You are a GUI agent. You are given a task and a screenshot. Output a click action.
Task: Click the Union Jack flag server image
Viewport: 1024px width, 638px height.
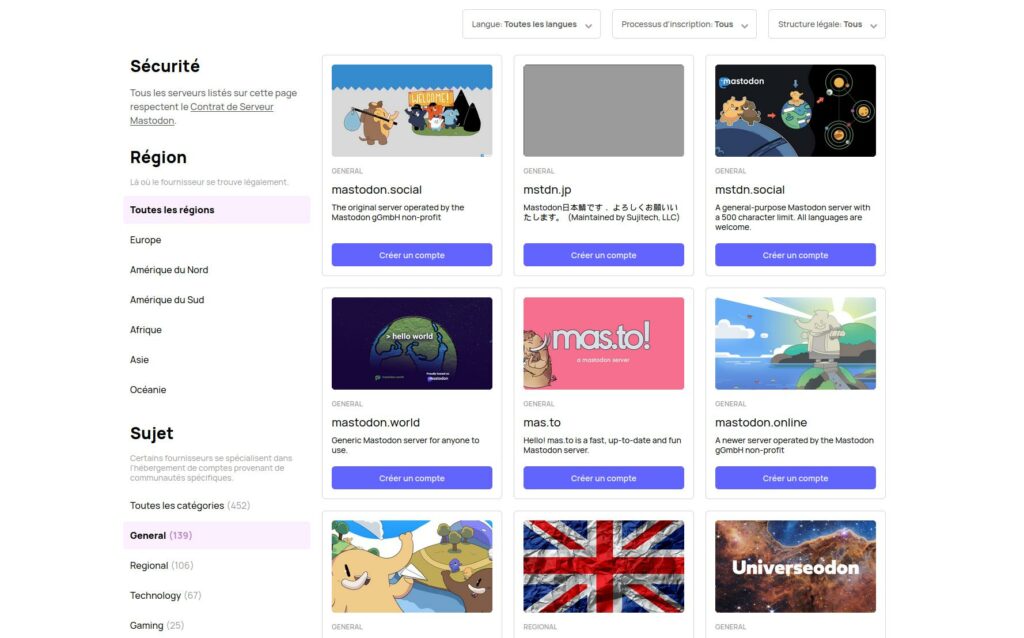[x=603, y=566]
